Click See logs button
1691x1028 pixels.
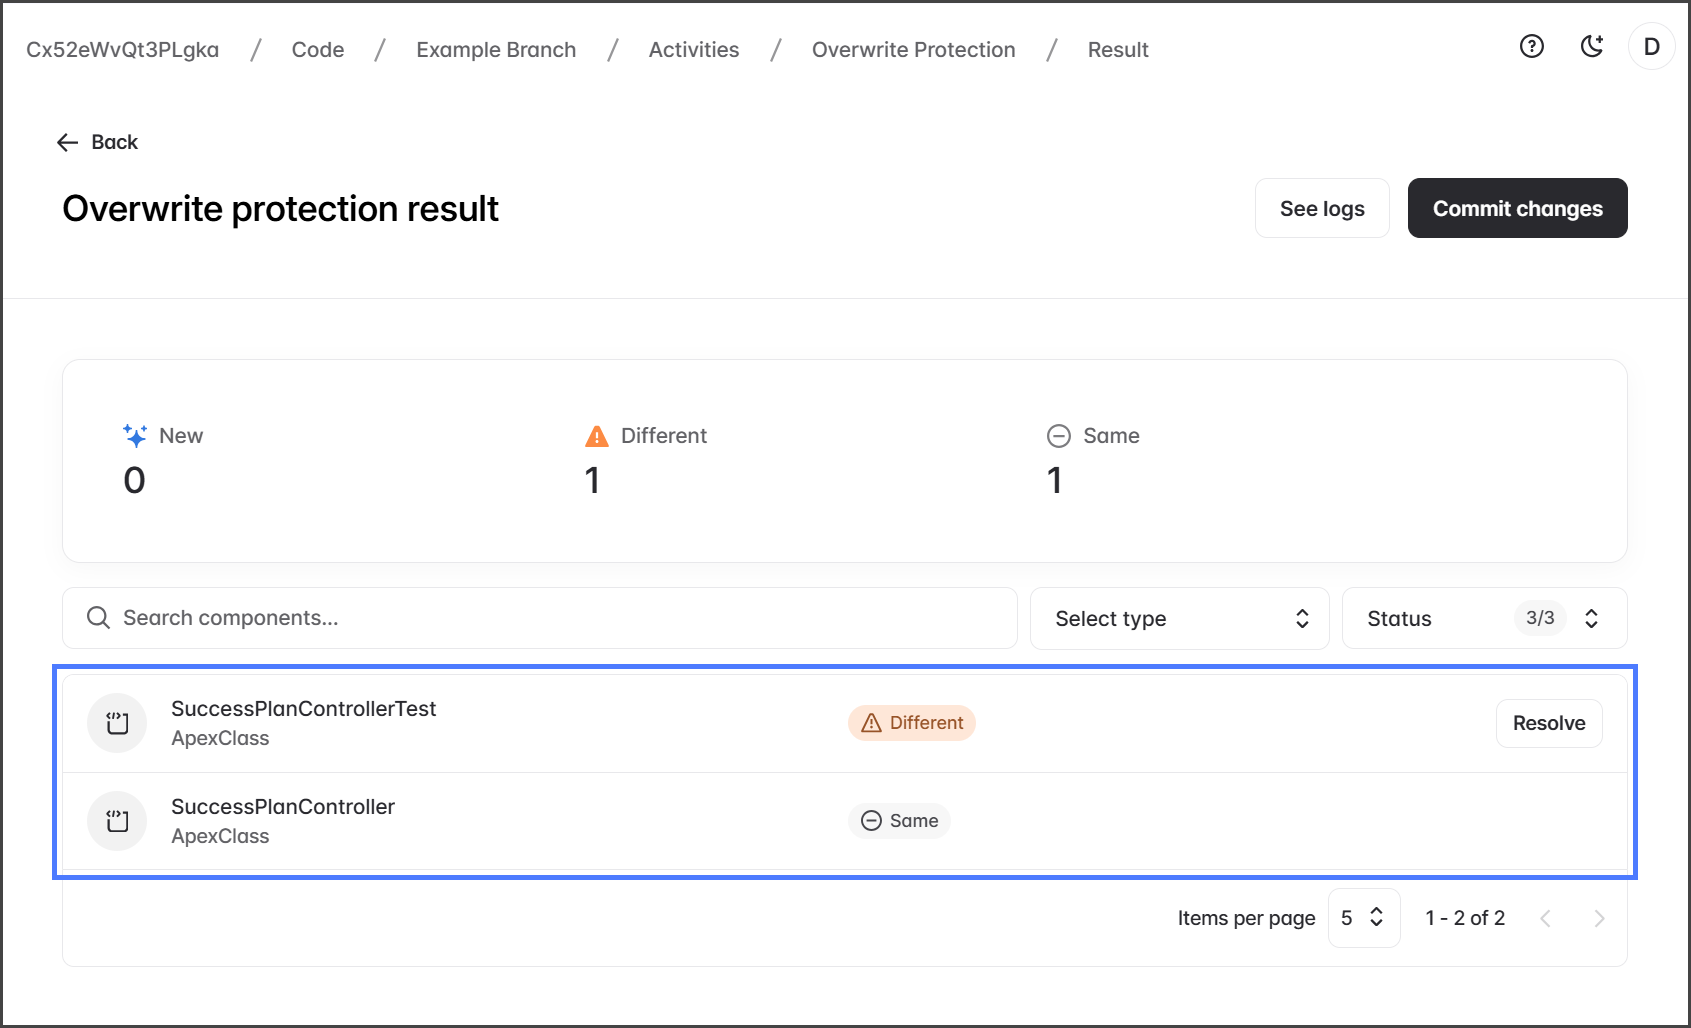click(1322, 208)
